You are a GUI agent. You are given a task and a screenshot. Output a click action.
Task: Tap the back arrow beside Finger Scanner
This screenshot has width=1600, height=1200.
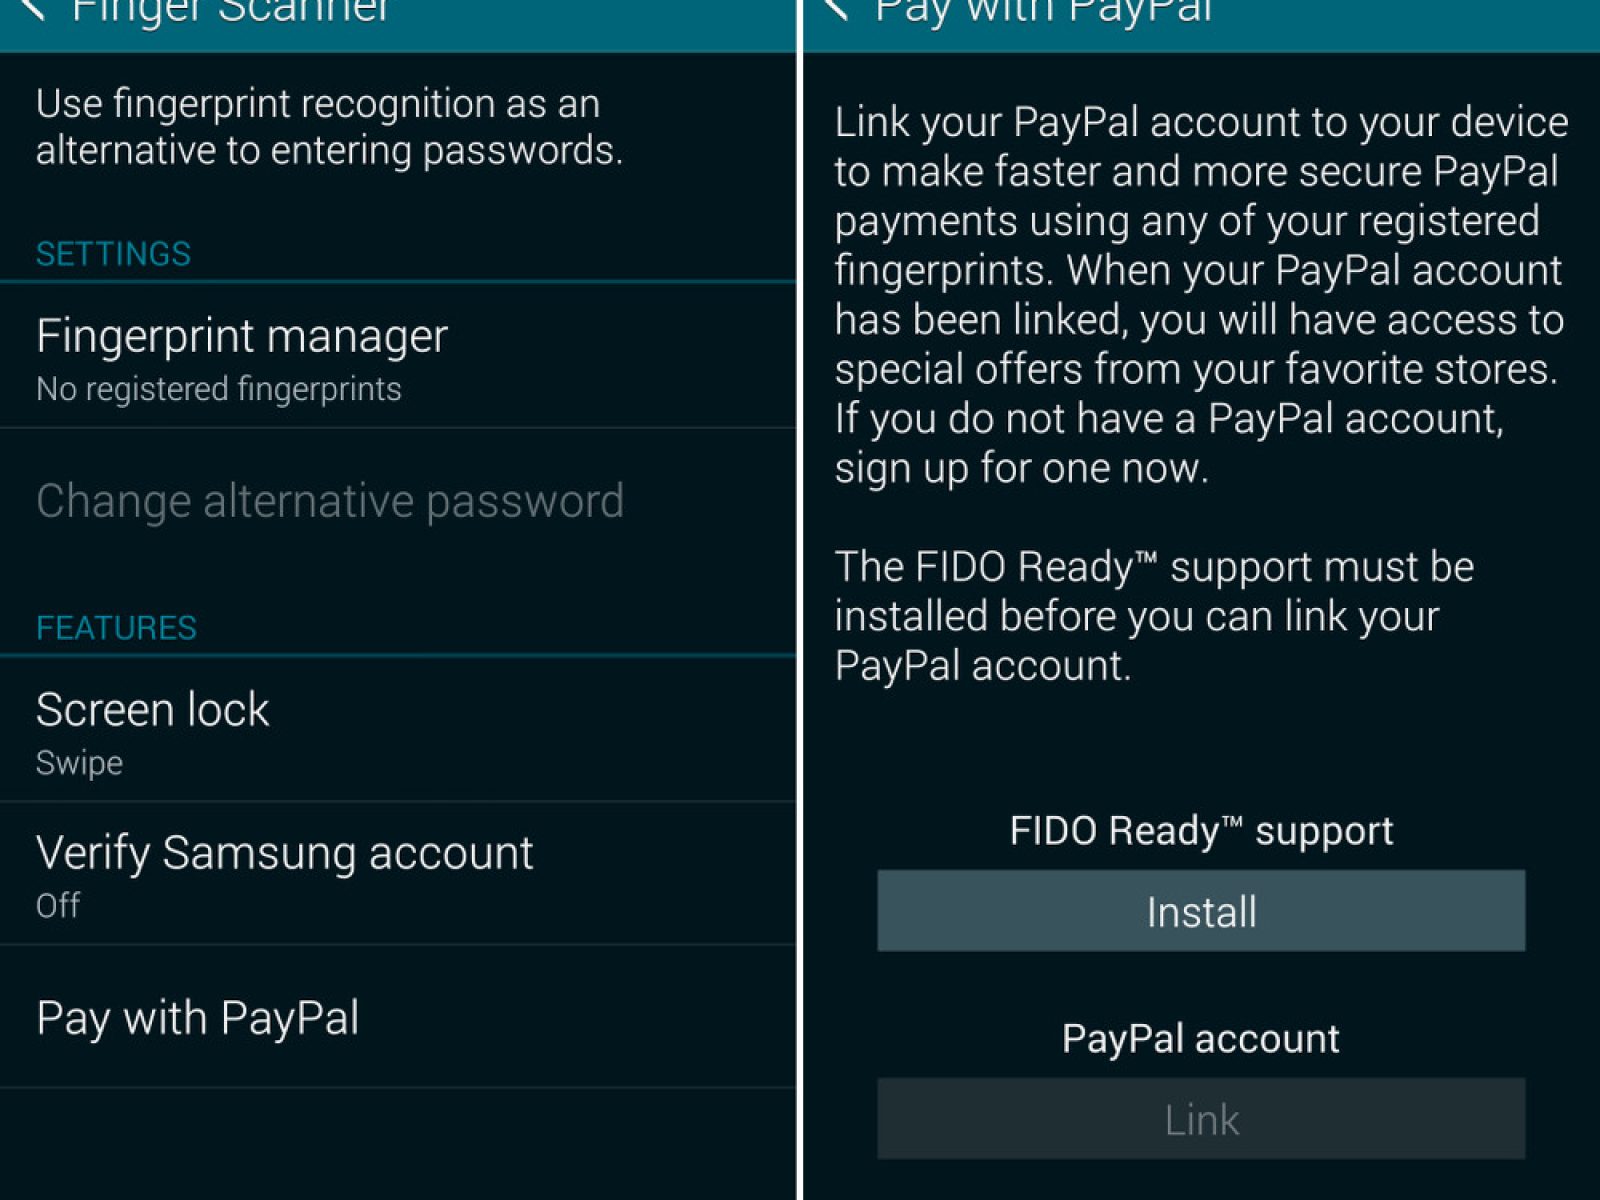[32, 8]
